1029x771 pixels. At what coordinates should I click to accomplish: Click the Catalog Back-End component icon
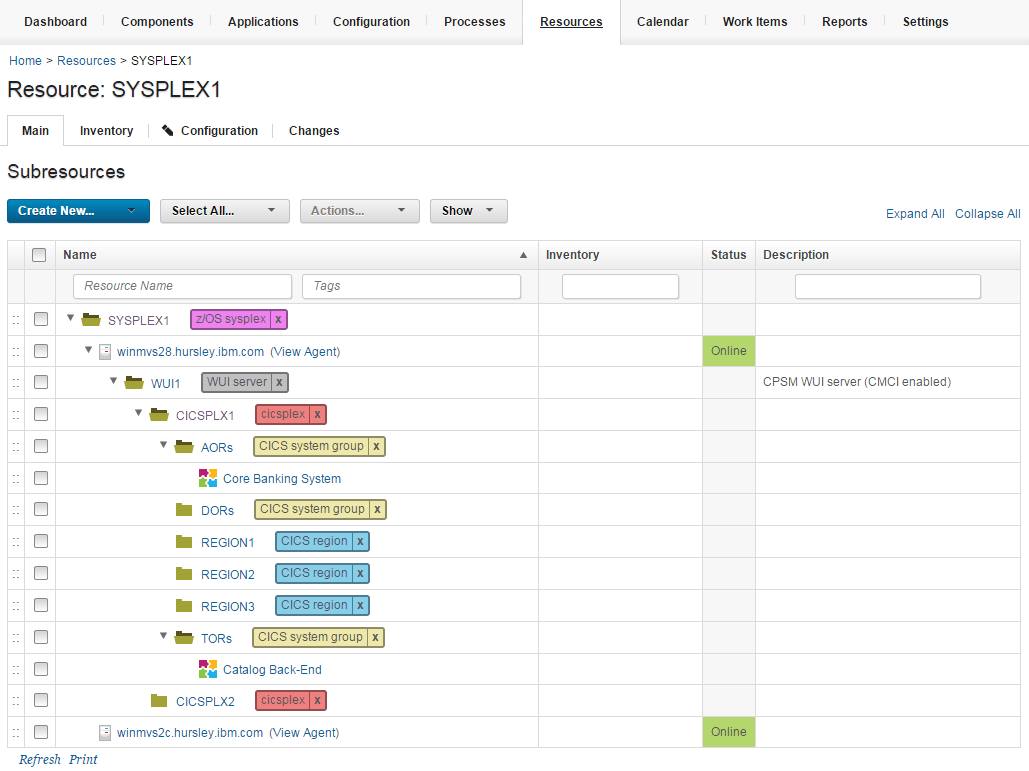208,669
